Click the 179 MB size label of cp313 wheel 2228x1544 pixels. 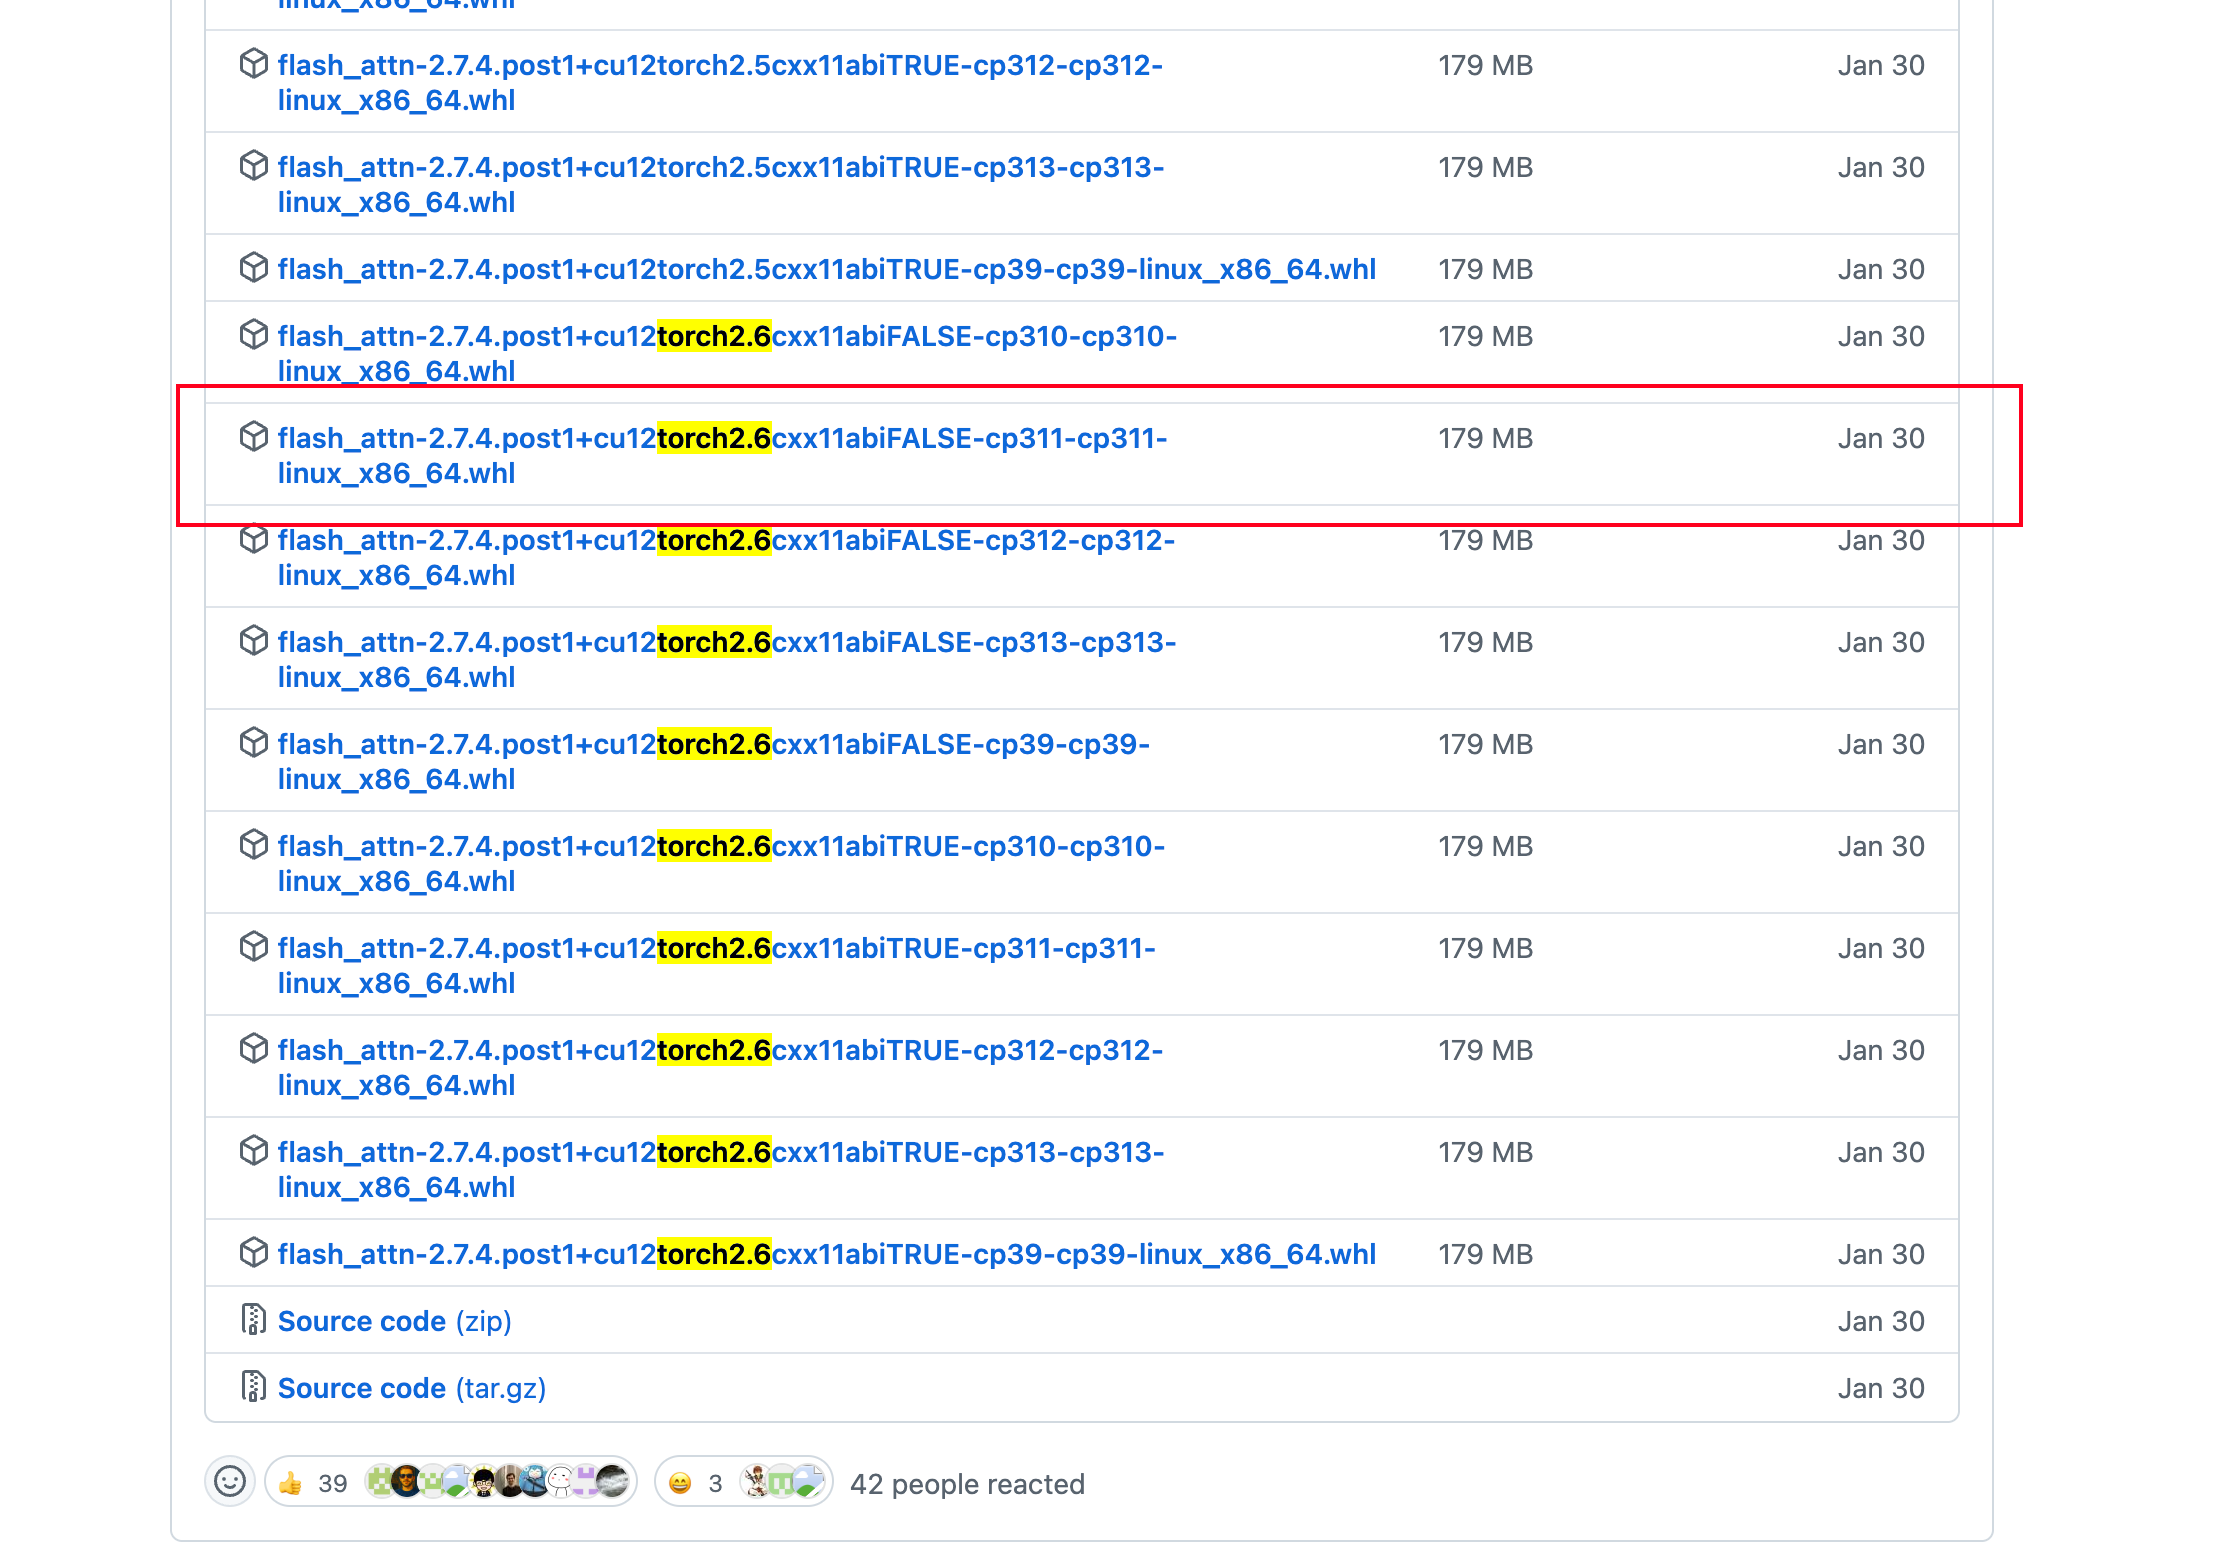[x=1486, y=167]
